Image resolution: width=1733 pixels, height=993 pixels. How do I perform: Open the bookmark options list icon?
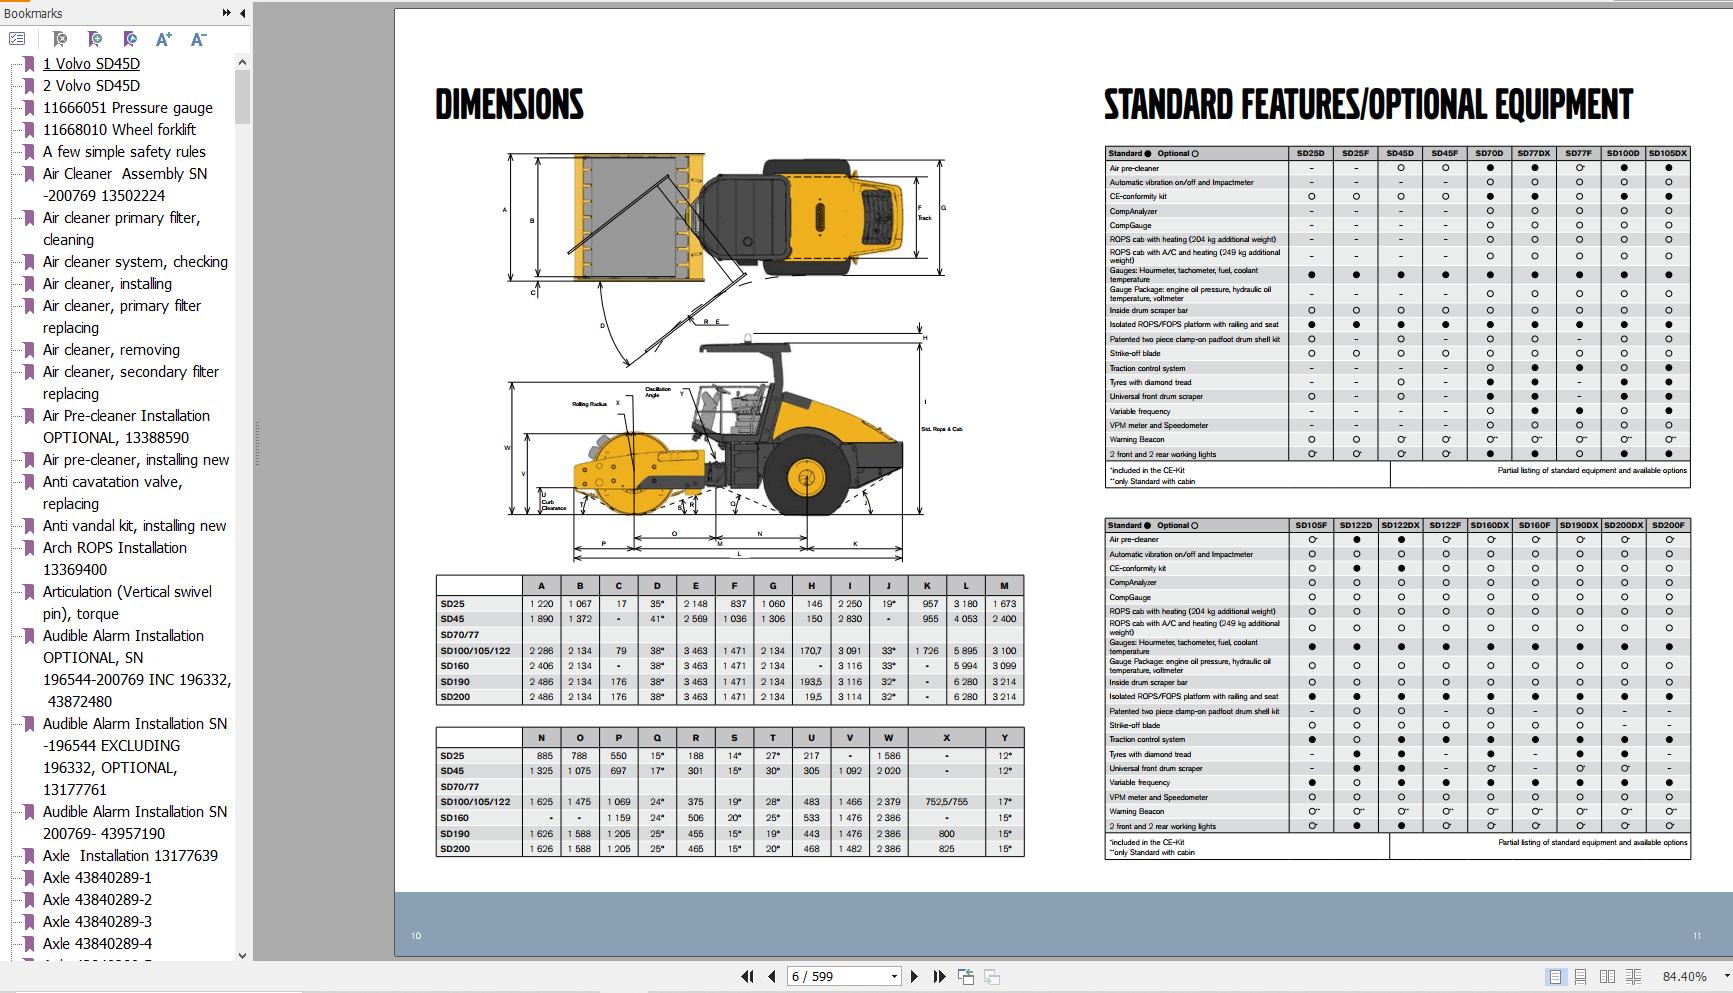(x=16, y=39)
